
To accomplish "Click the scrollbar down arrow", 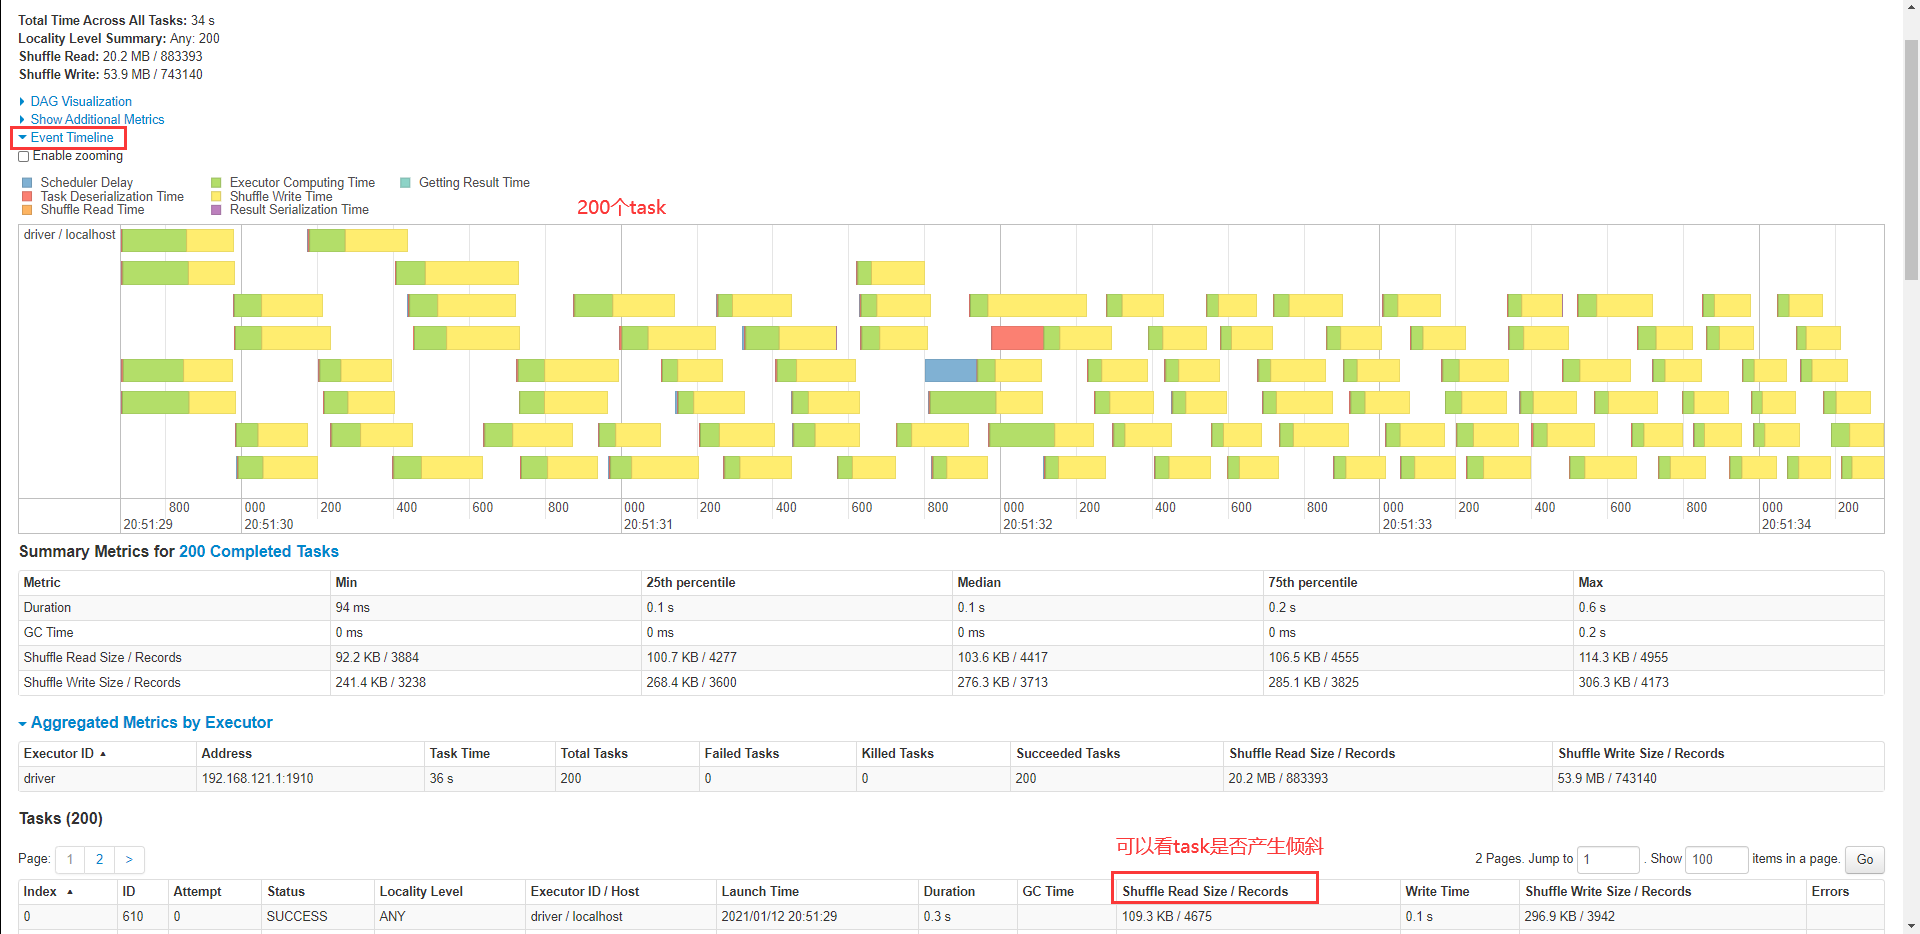I will pos(1911,925).
